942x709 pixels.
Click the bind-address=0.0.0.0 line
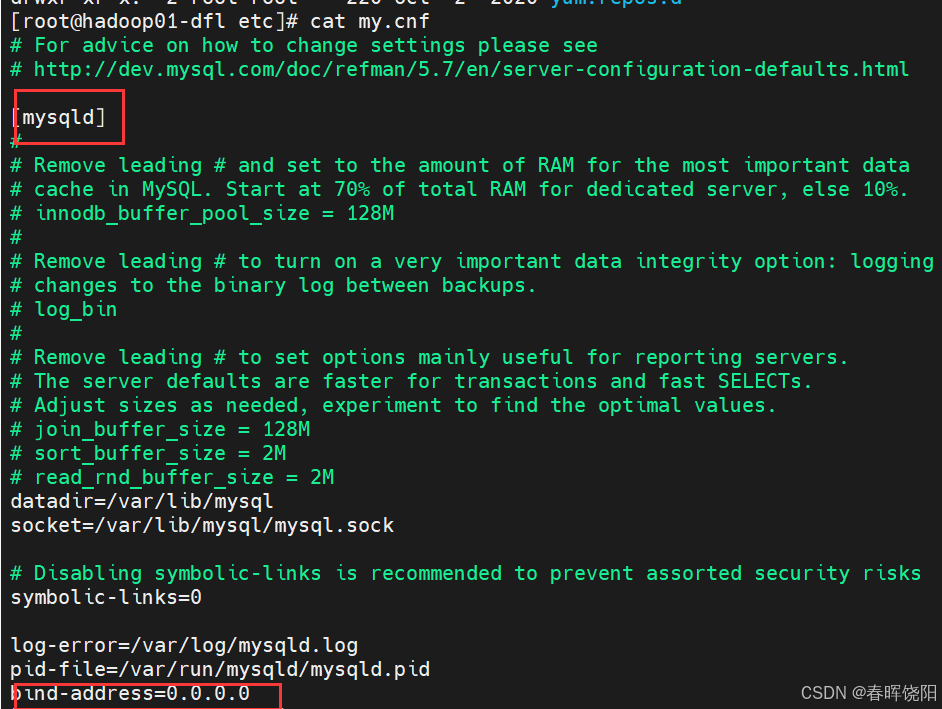(130, 693)
